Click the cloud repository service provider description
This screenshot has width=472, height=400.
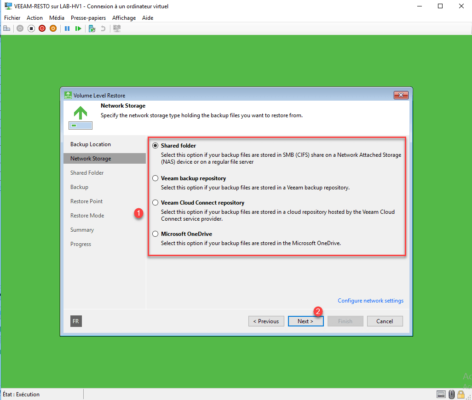click(x=278, y=215)
